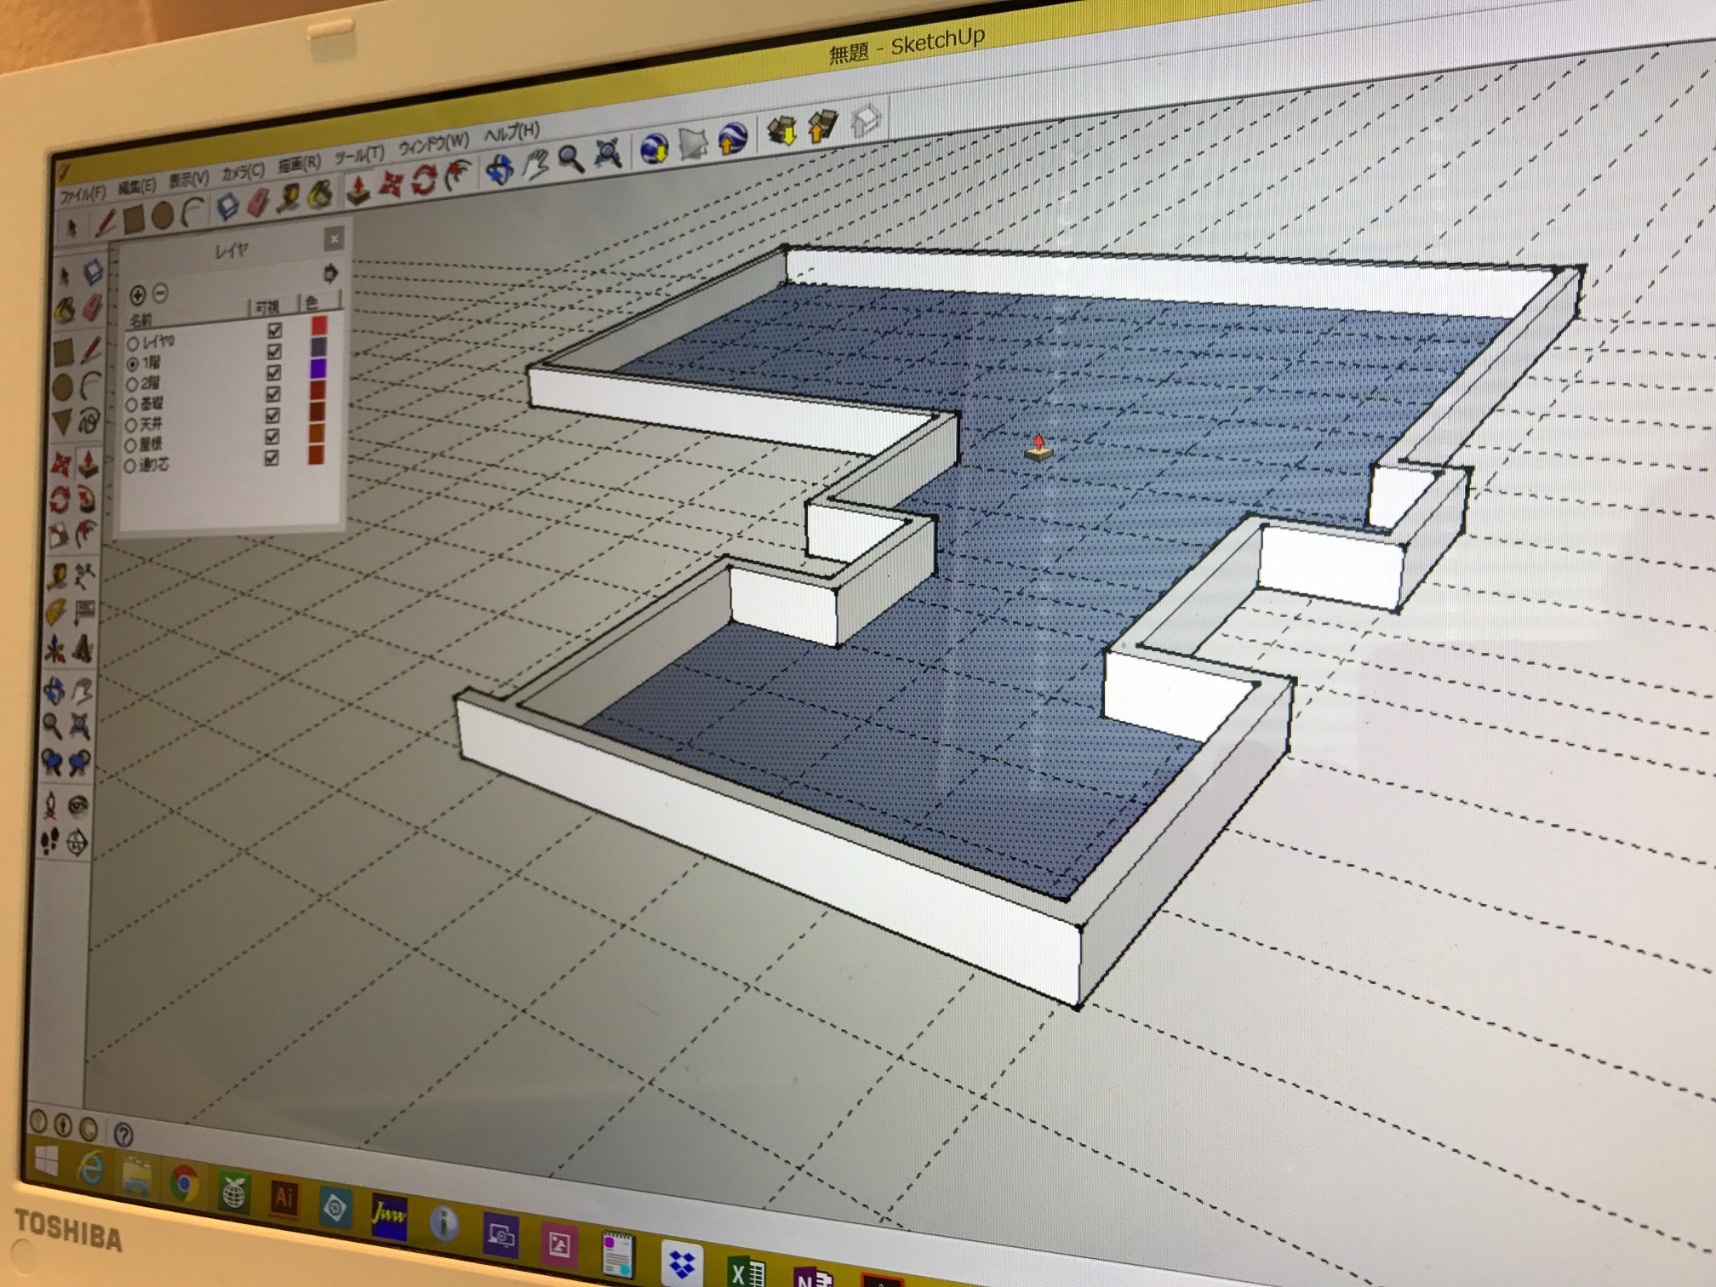Uncheck the visible box for 1階 layer
The width and height of the screenshot is (1716, 1287).
click(x=274, y=351)
